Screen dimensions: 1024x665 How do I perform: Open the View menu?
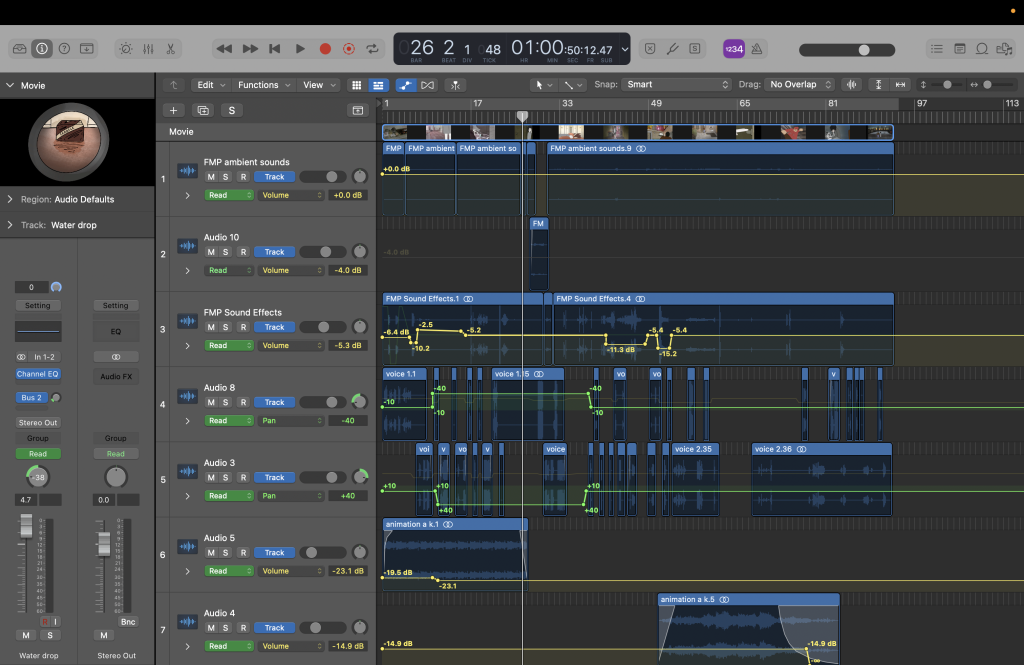pyautogui.click(x=319, y=85)
